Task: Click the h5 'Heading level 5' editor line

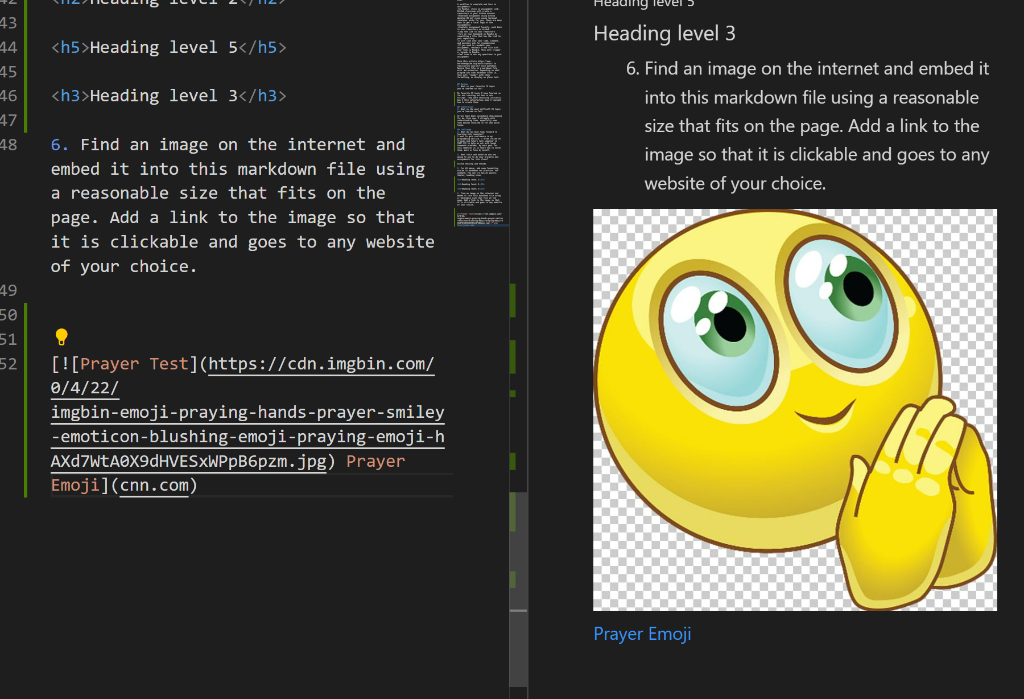Action: (x=168, y=48)
